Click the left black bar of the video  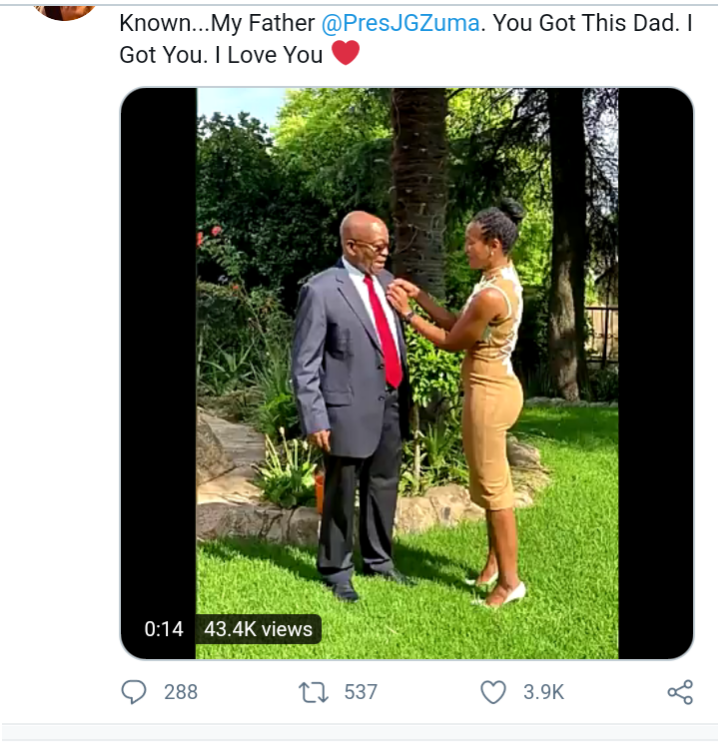click(x=158, y=350)
